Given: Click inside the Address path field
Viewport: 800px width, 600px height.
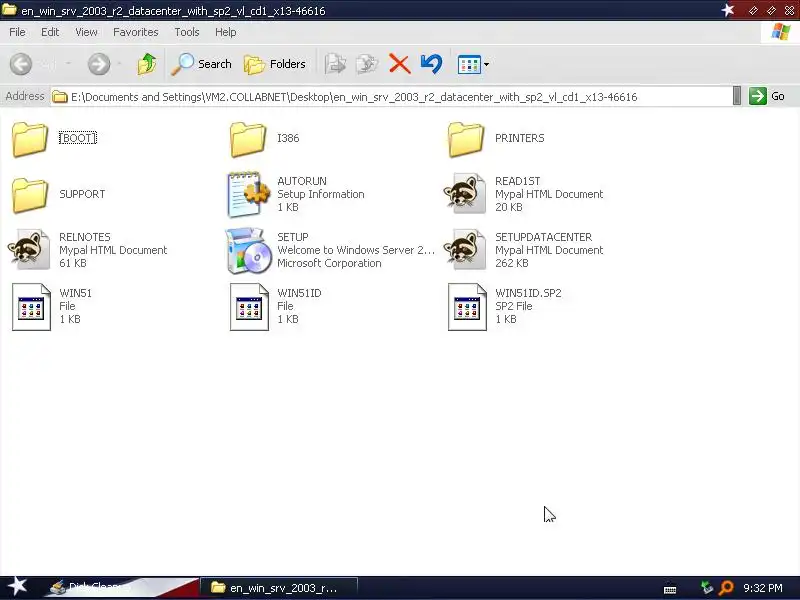Looking at the screenshot, I should (x=391, y=96).
